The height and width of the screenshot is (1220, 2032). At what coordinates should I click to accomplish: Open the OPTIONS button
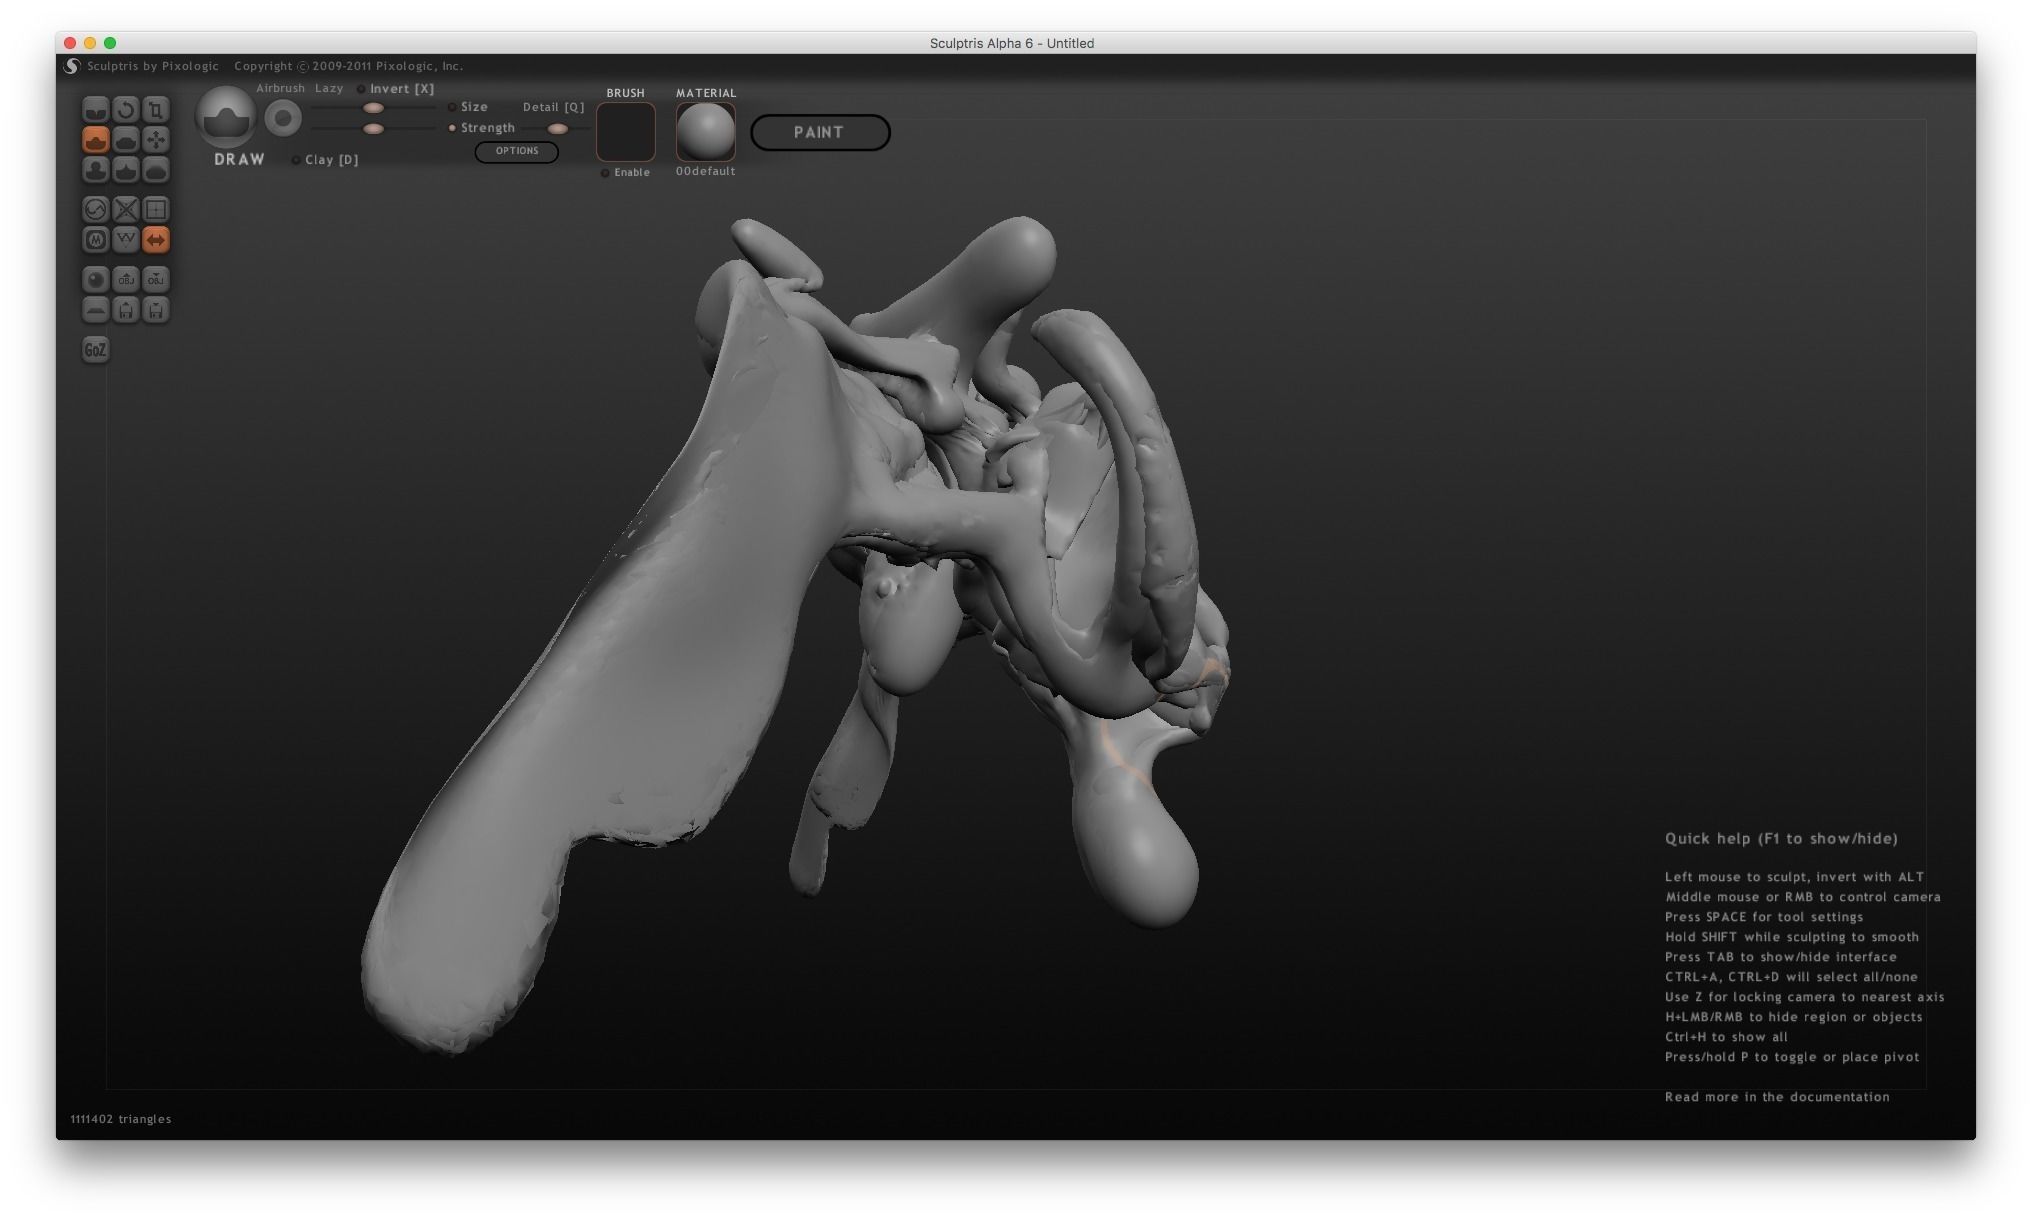tap(517, 151)
